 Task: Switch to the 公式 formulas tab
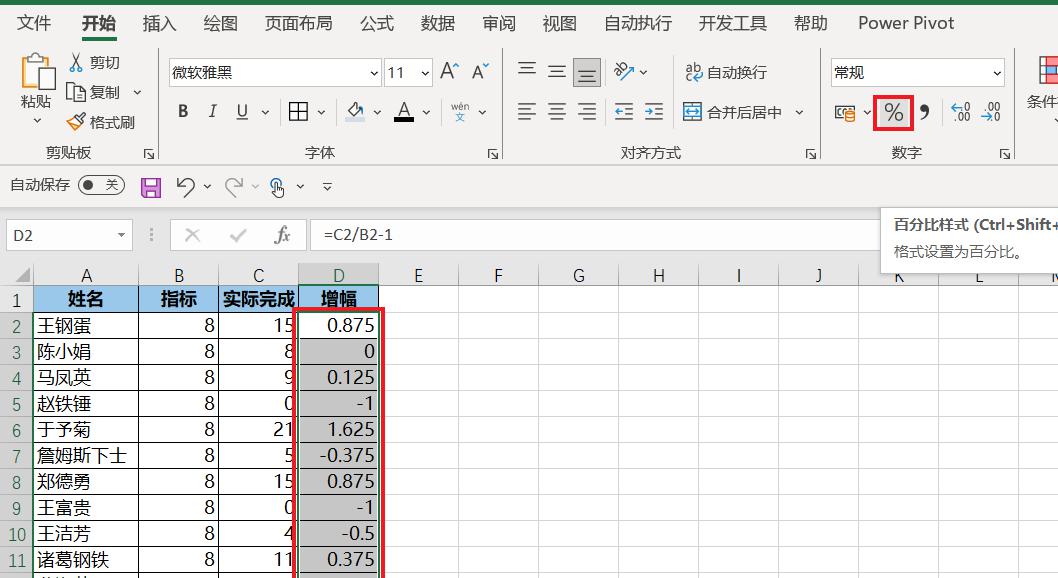(377, 23)
